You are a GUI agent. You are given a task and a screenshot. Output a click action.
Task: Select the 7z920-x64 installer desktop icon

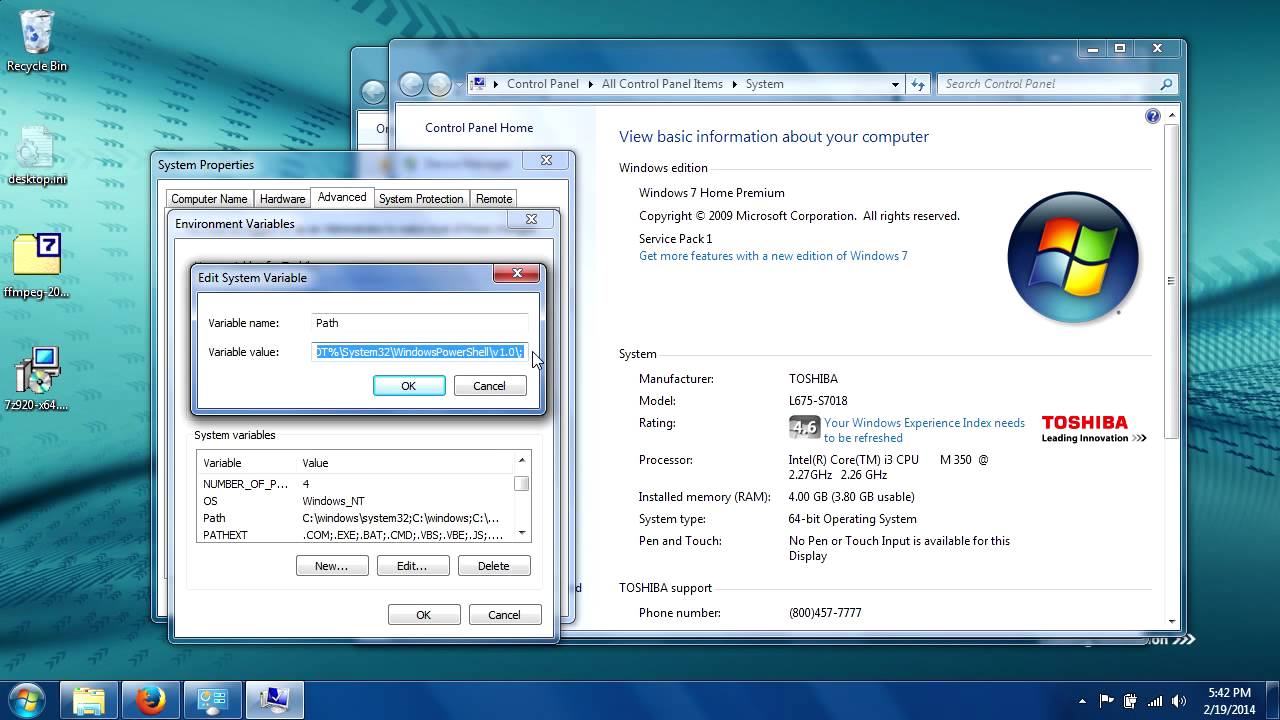pyautogui.click(x=37, y=380)
